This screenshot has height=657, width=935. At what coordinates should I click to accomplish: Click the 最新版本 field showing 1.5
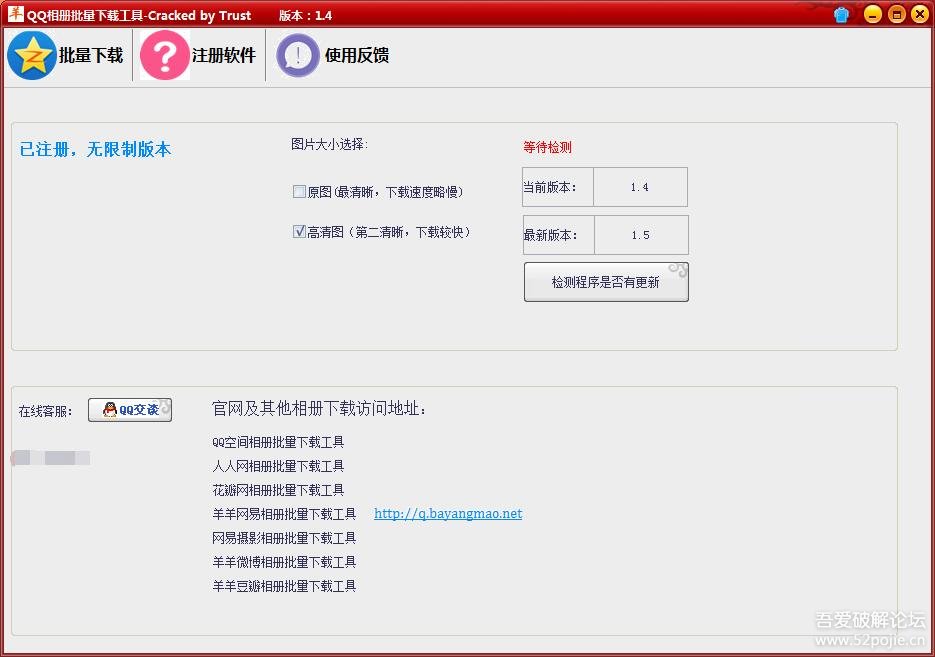coord(641,235)
